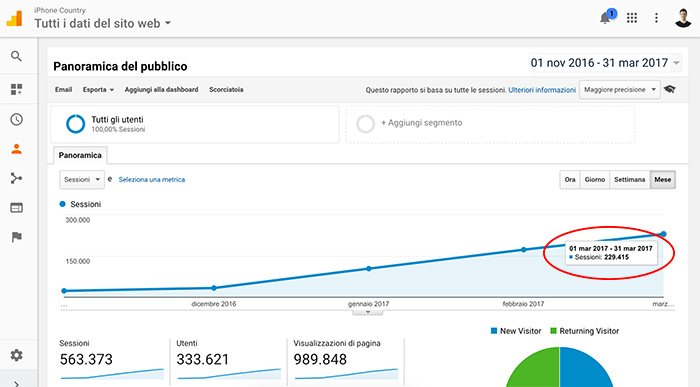Click the graduation cap education icon
This screenshot has height=387, width=700.
tap(670, 89)
